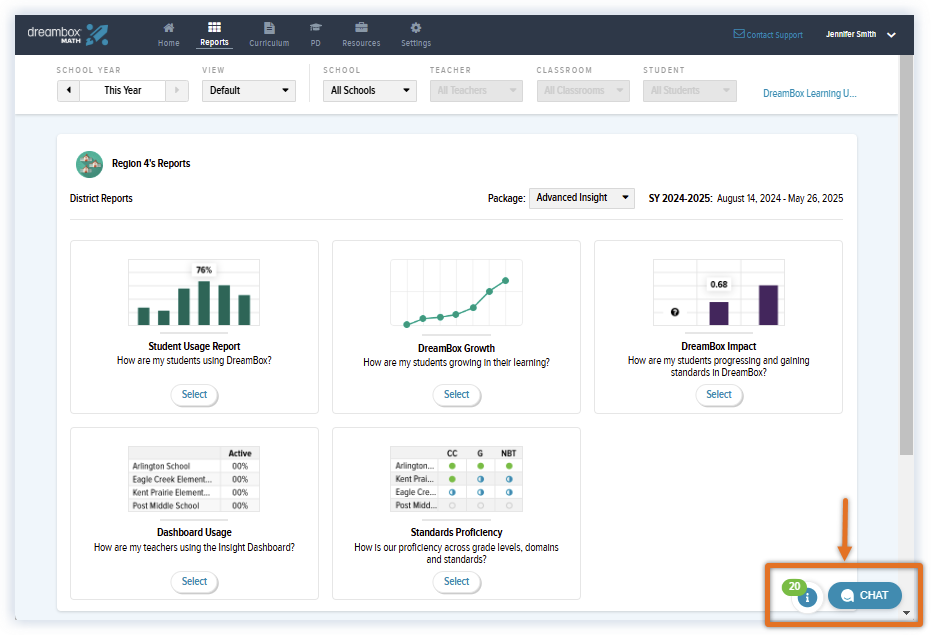Click the DreamBox Growth title
Screen dimensions: 934x635
click(456, 348)
